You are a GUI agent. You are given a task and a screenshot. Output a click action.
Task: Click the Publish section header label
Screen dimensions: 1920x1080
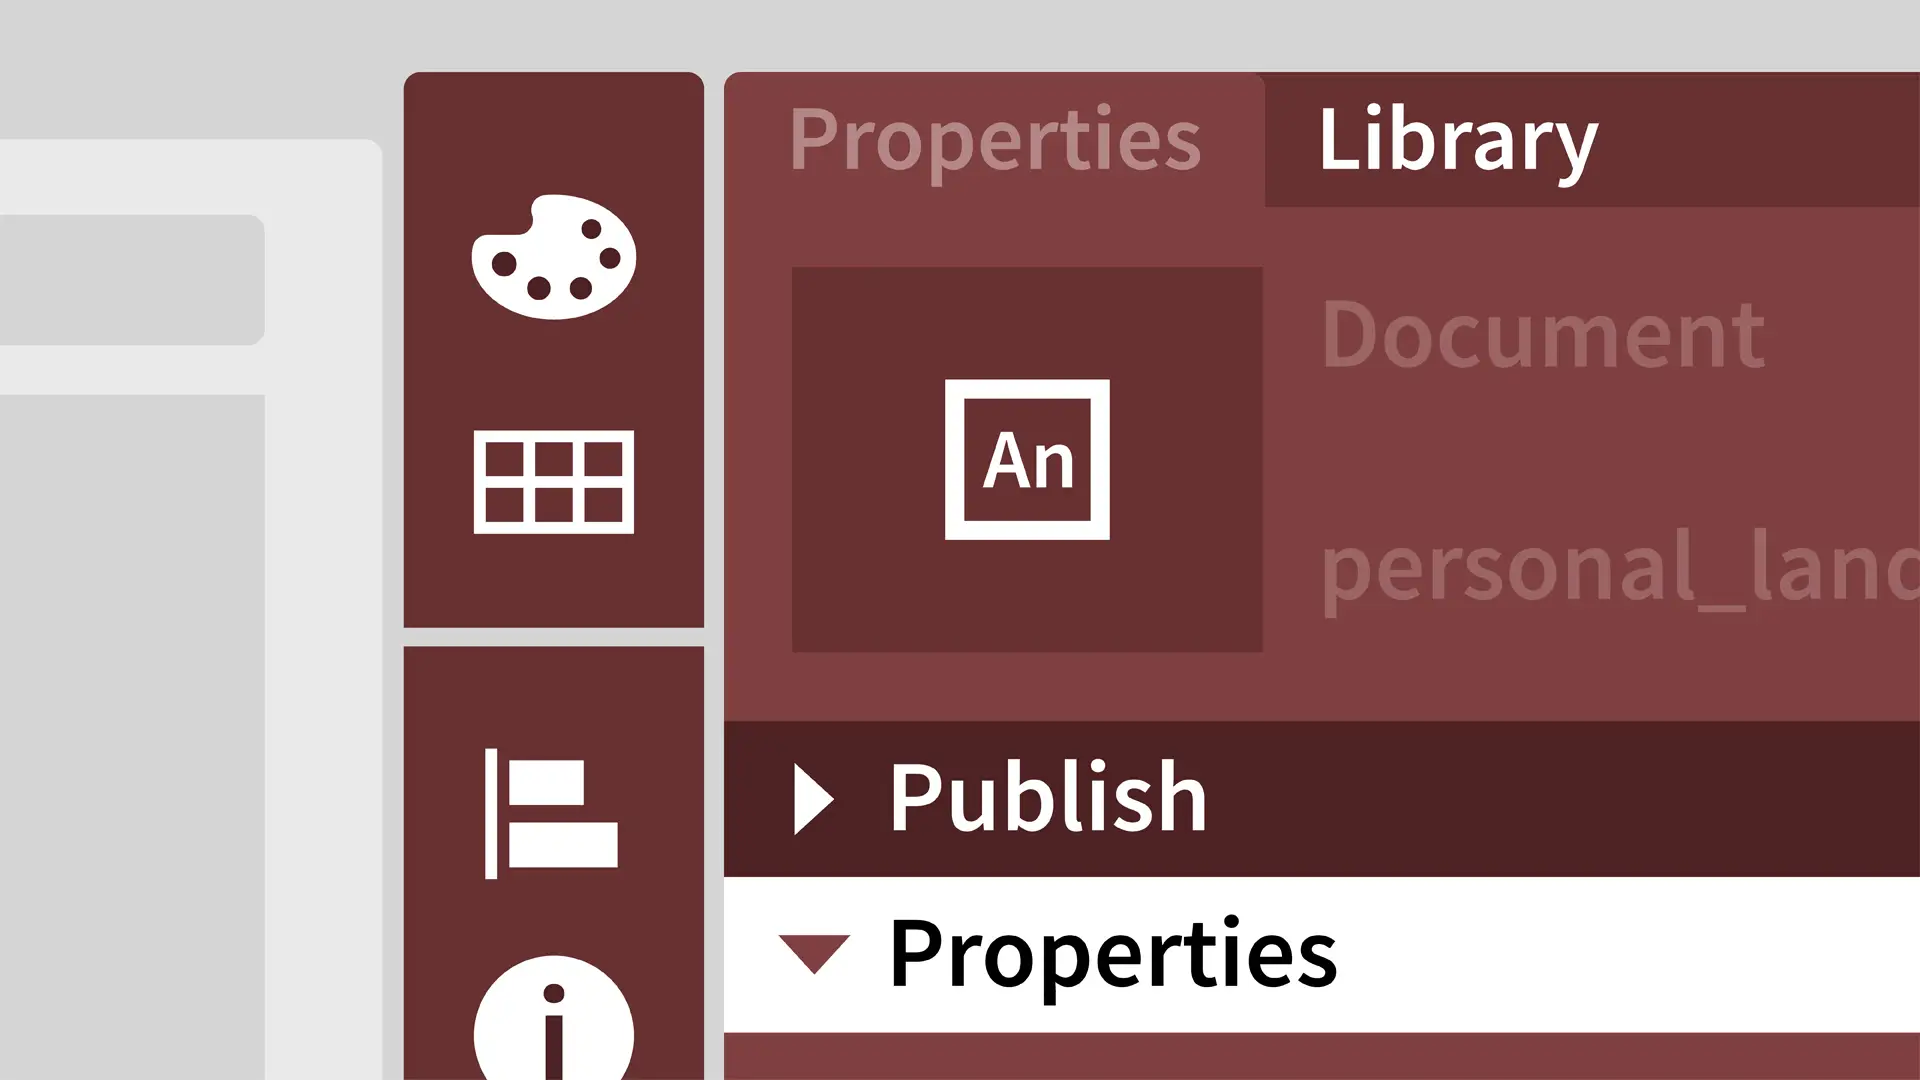[1048, 797]
